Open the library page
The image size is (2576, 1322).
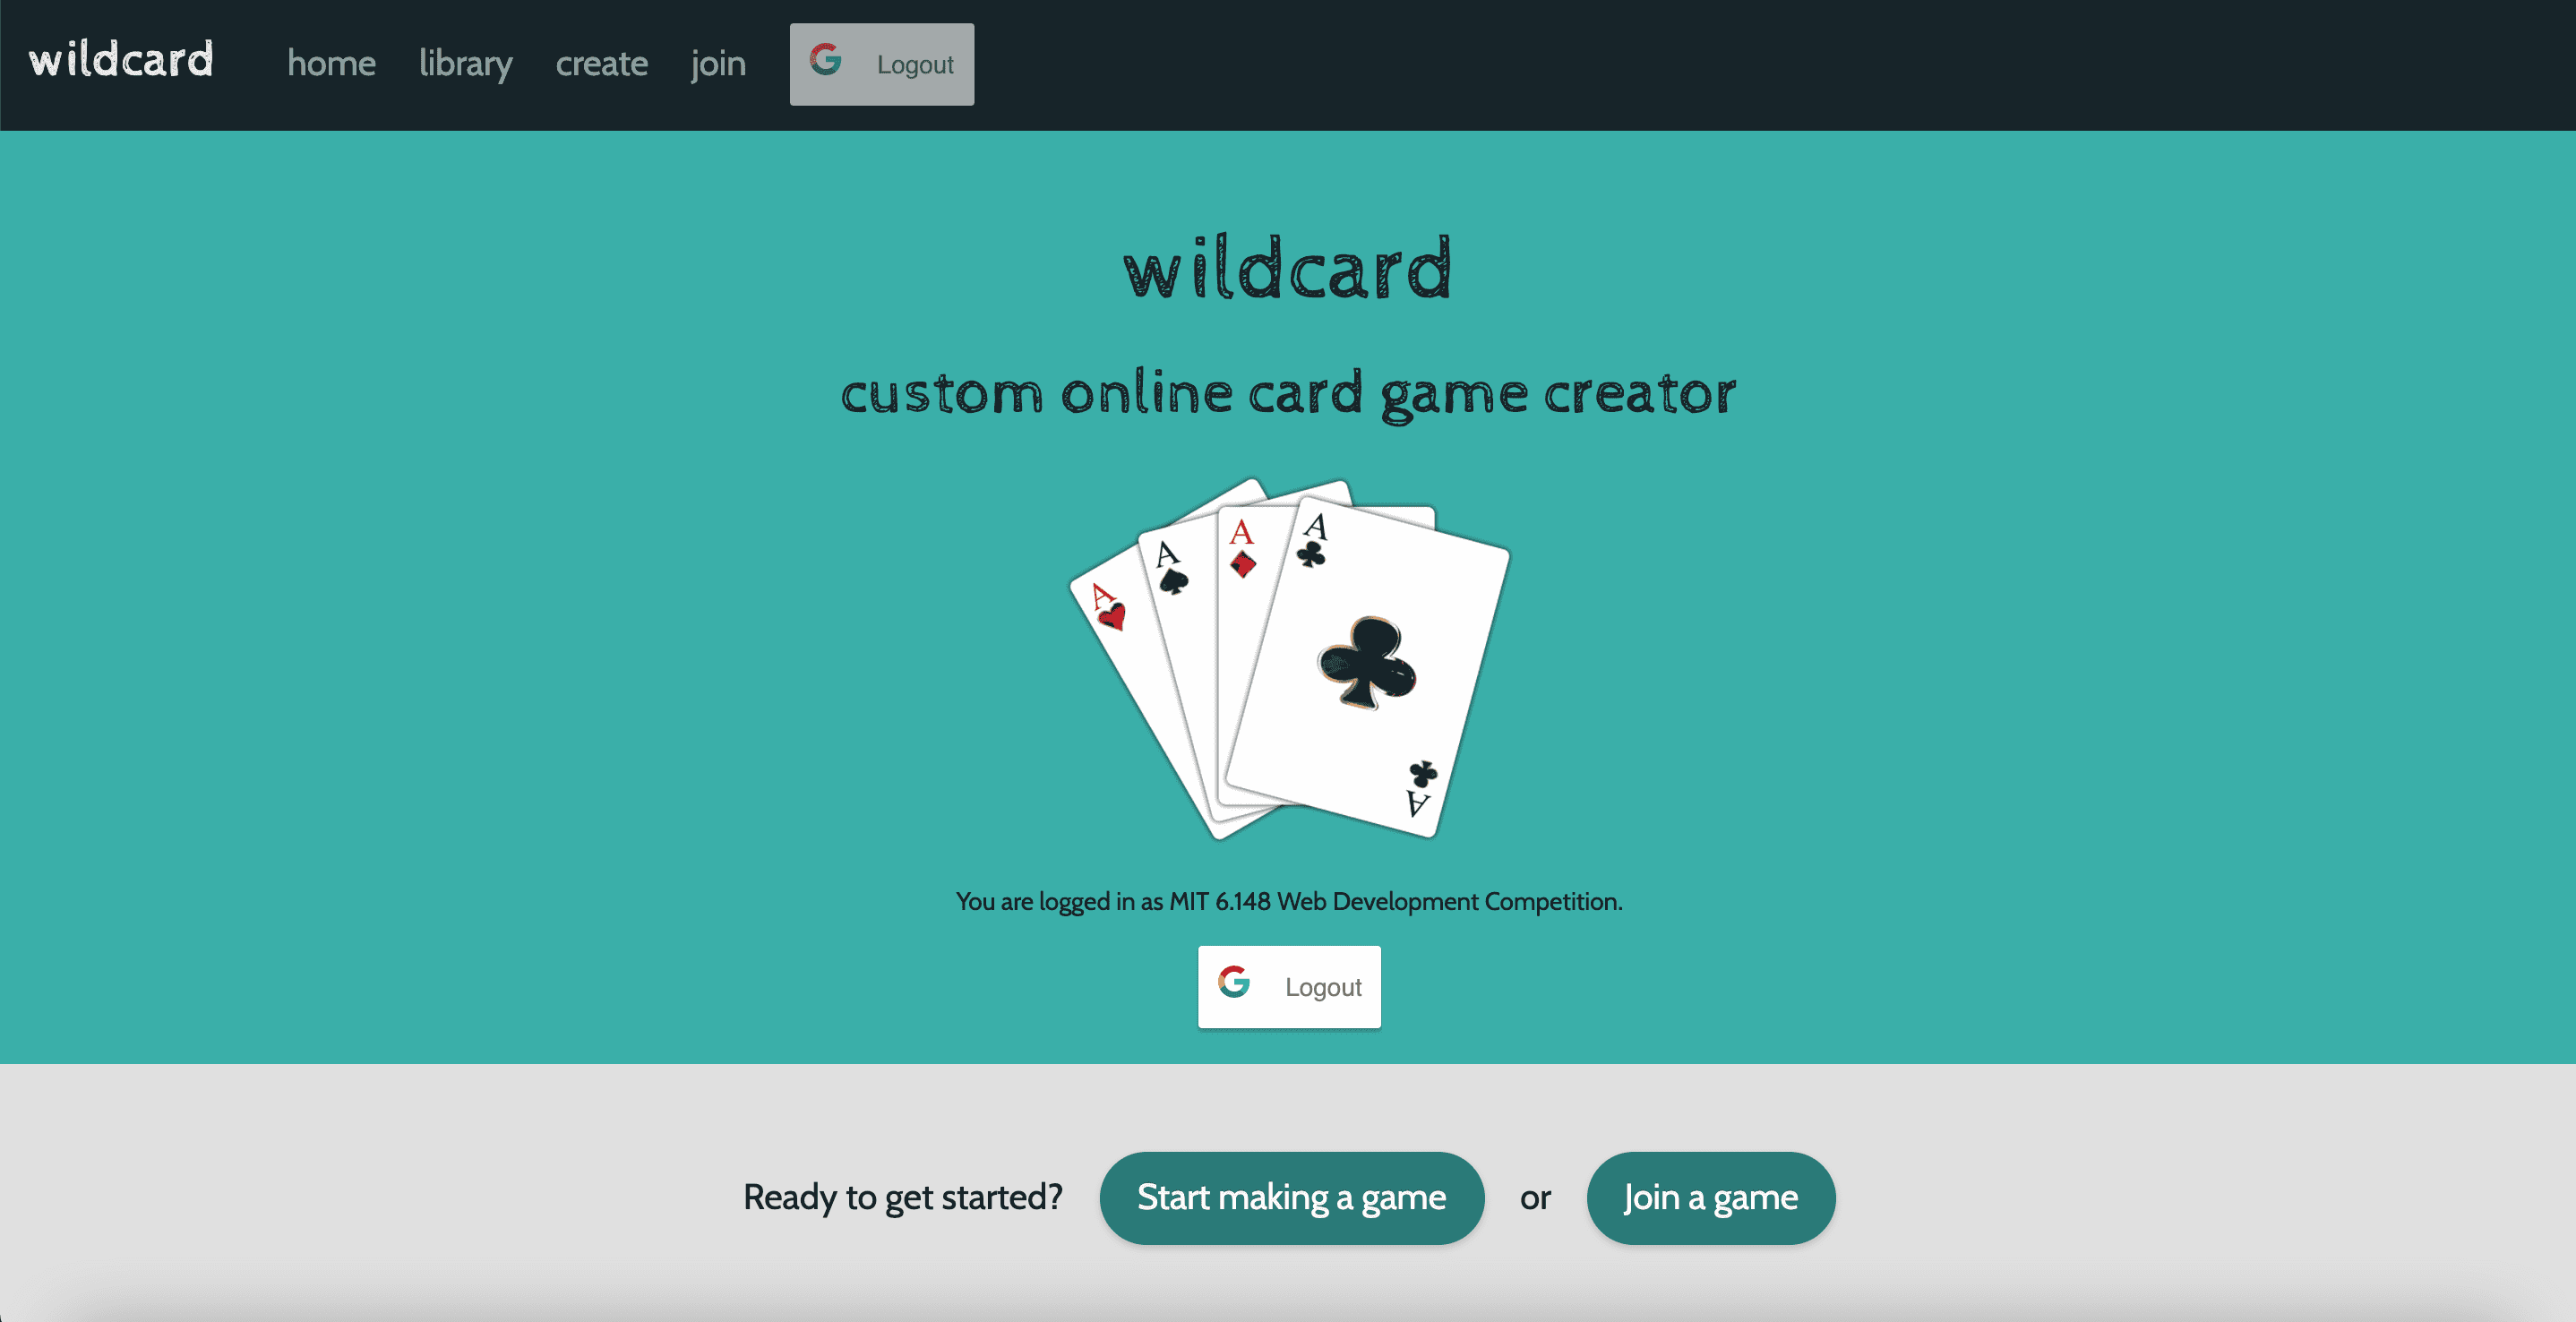click(464, 63)
